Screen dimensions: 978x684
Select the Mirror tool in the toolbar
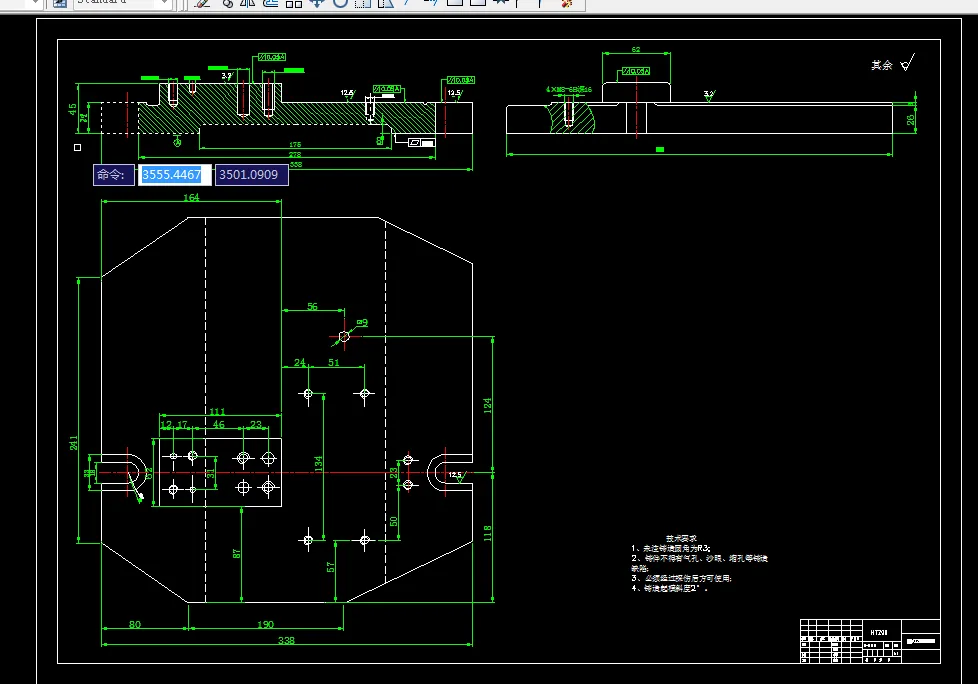coord(248,3)
